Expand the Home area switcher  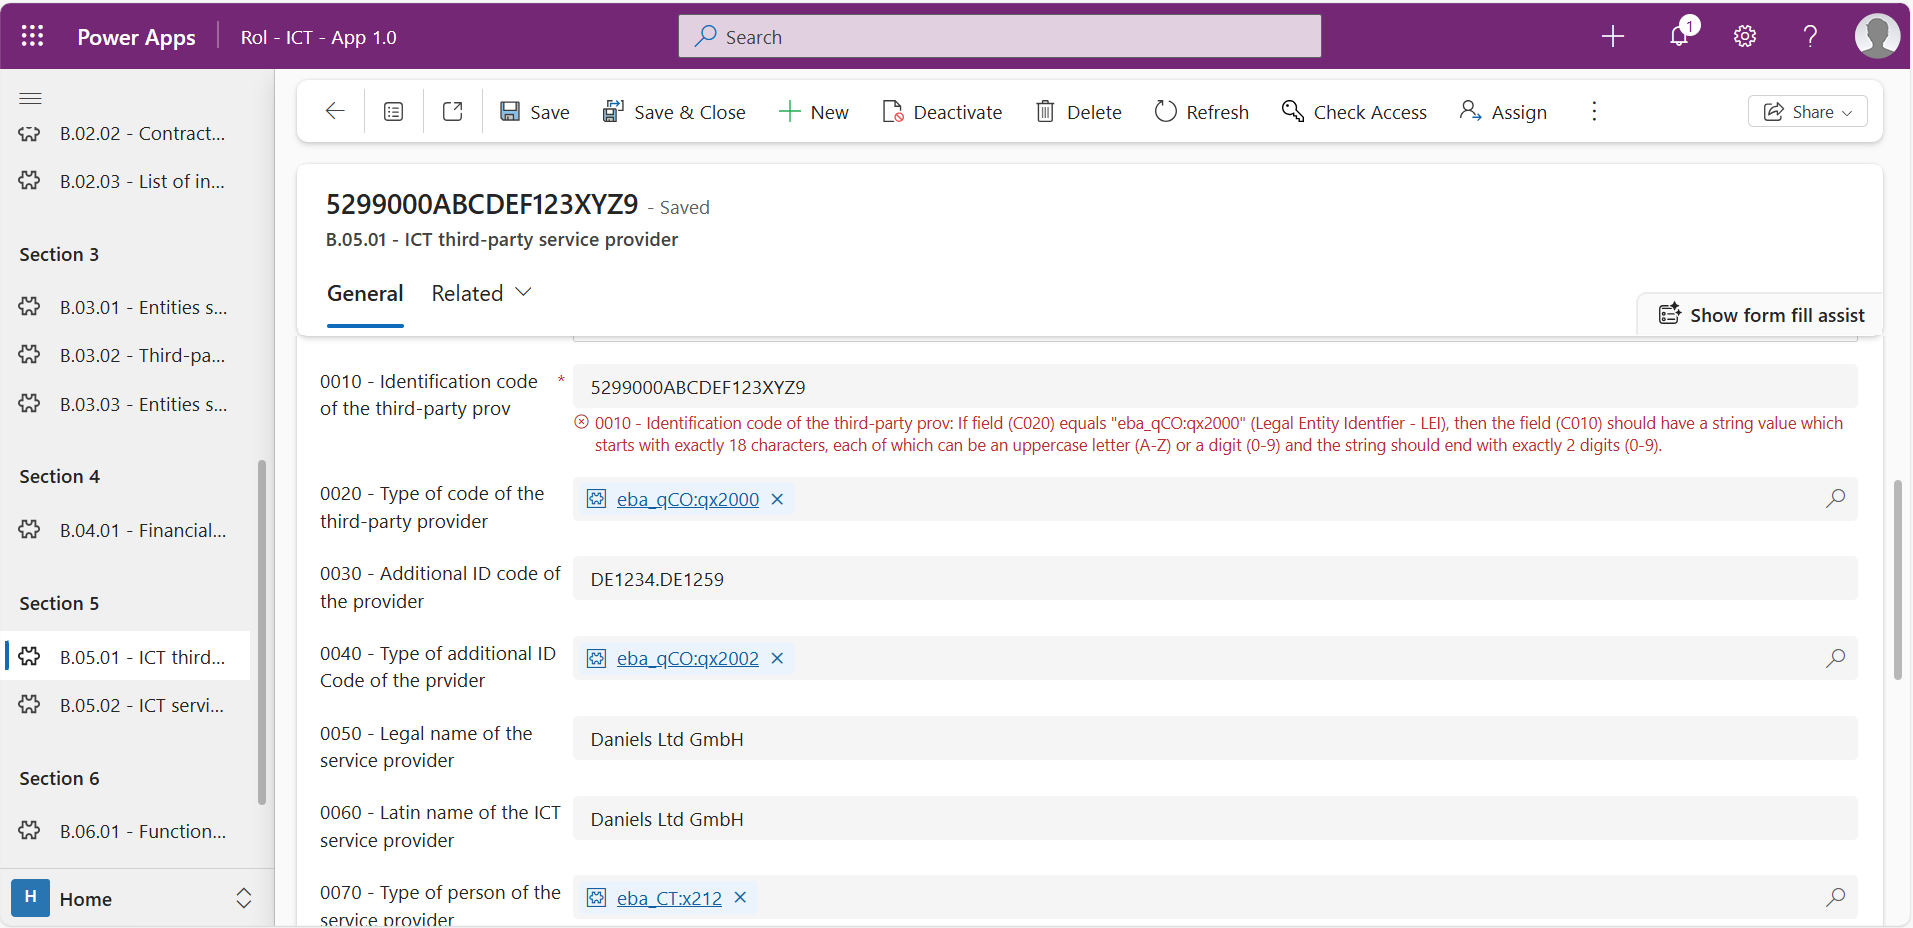click(243, 898)
